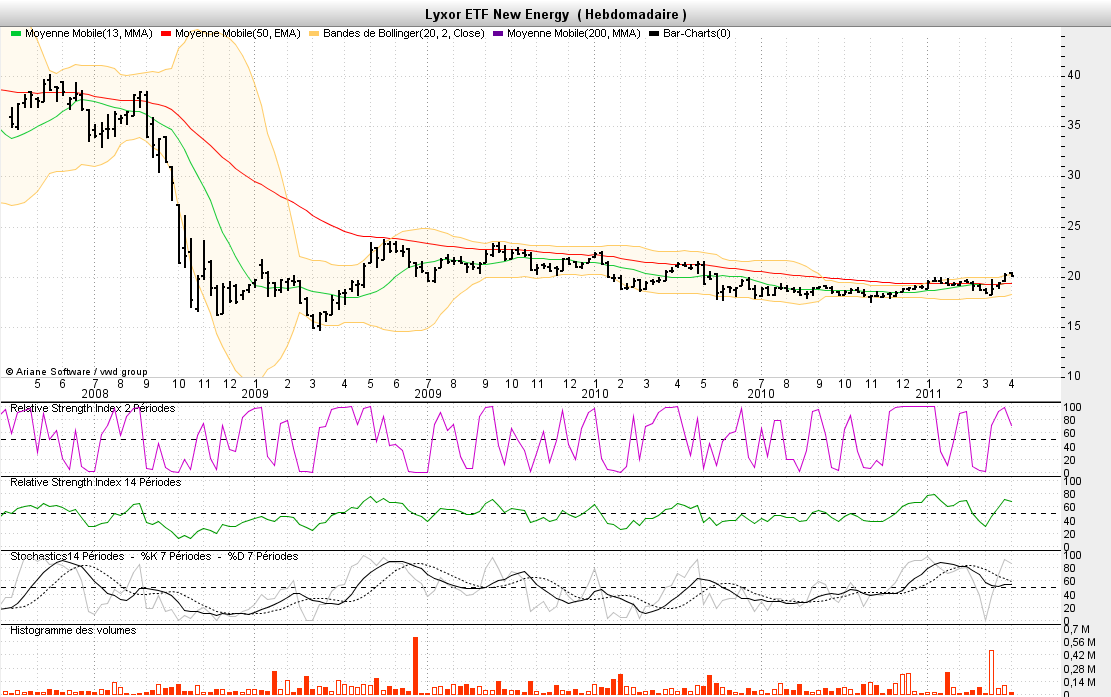Select the "Moyenne Mobile(13, MMA)" legend label
1111x697 pixels.
coord(89,33)
